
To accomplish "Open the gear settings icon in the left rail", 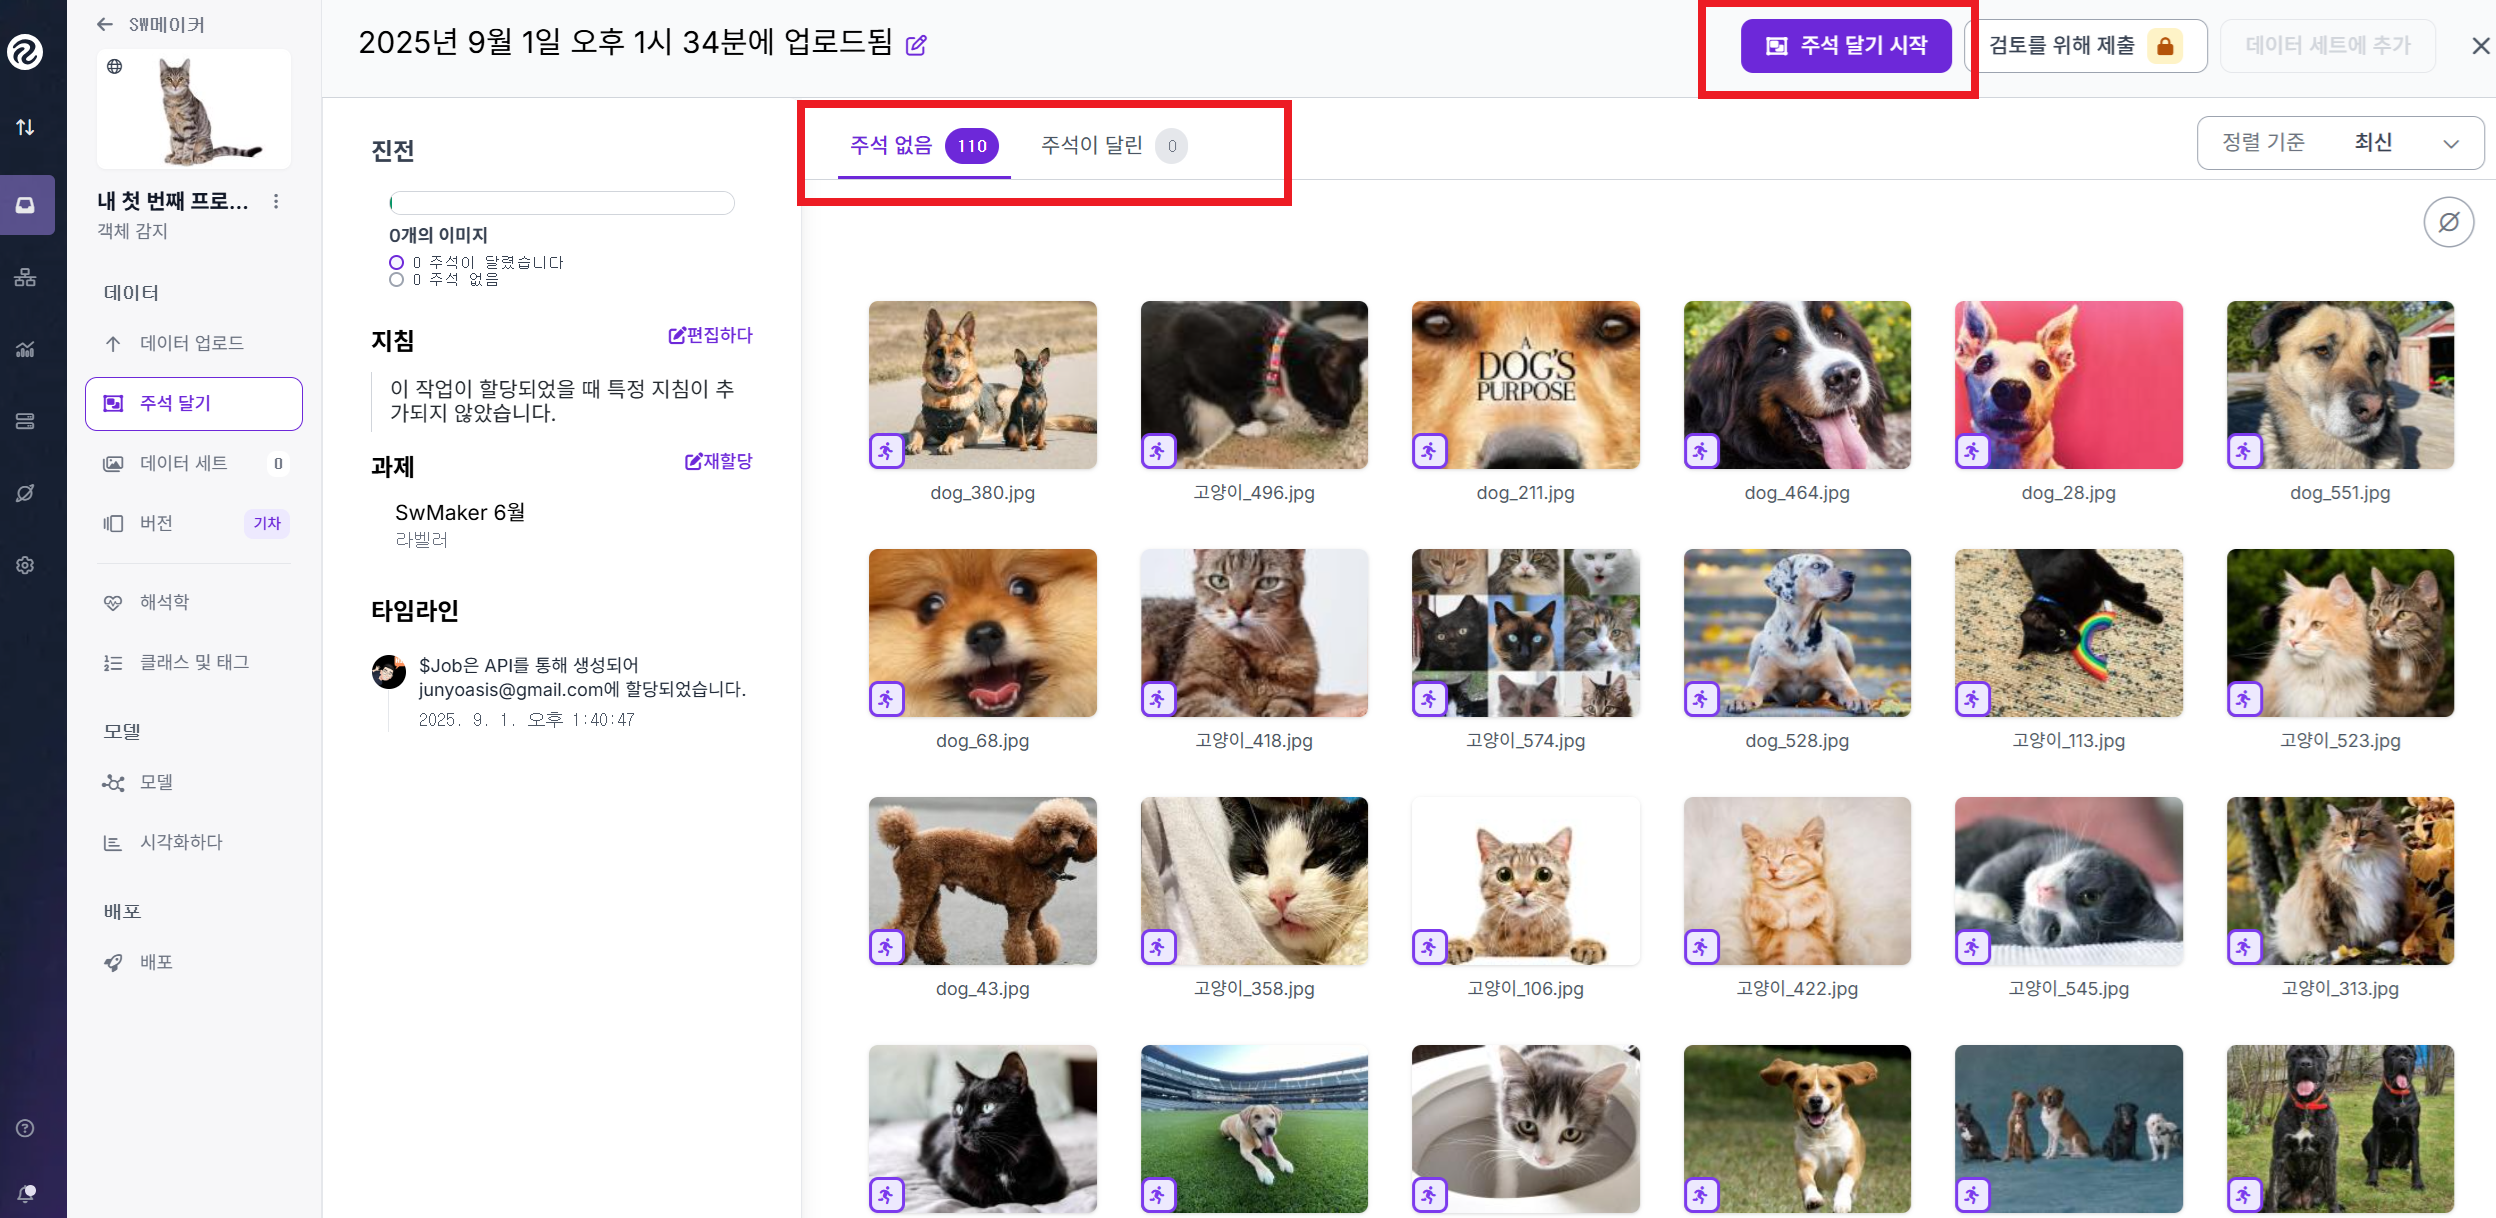I will coord(25,565).
